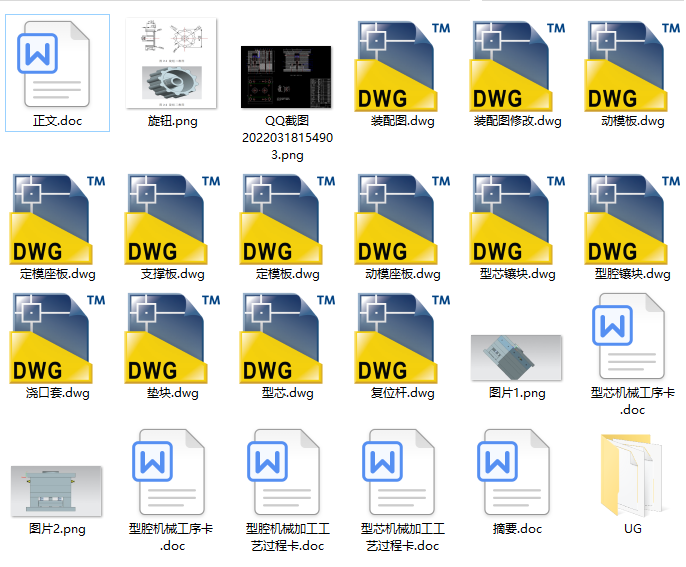686x567 pixels.
Task: Select the 装配图.dwg file icon
Action: [402, 66]
